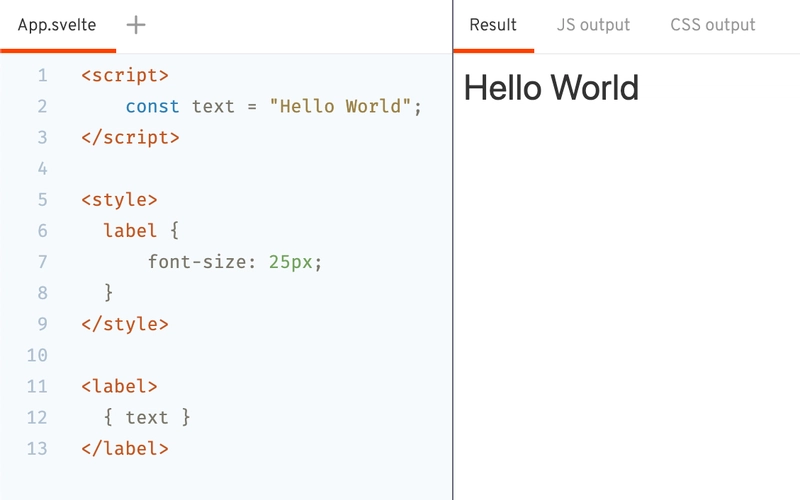The height and width of the screenshot is (500, 800).
Task: Open the CSS output tab
Action: tap(712, 25)
